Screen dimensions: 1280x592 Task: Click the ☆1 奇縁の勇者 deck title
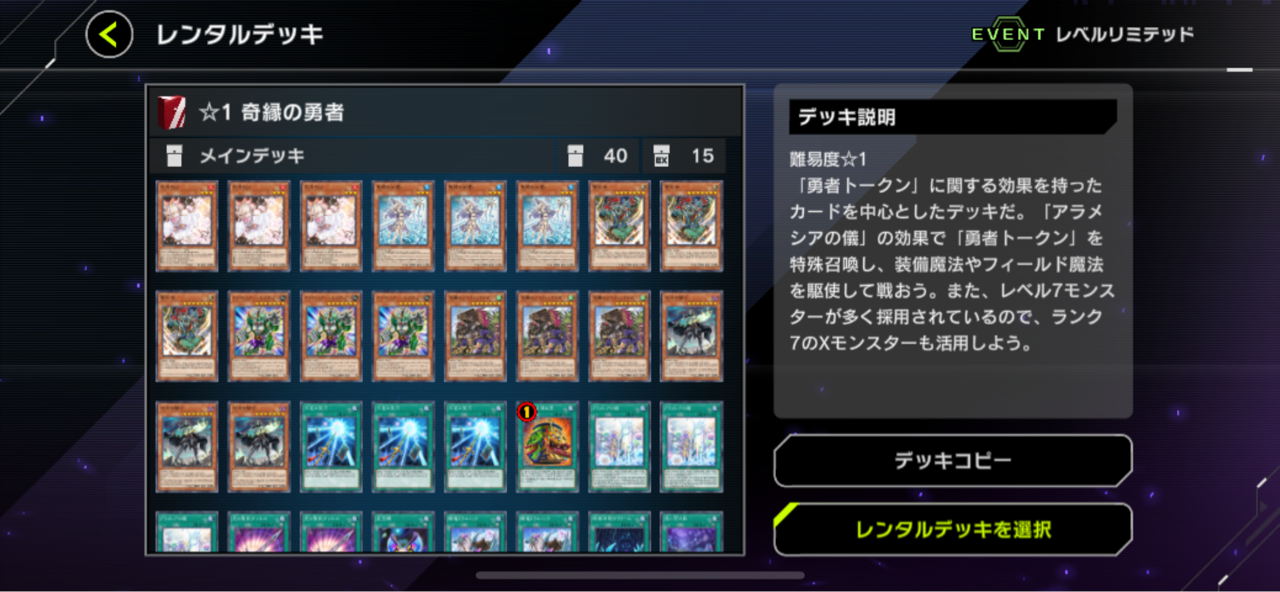pyautogui.click(x=271, y=113)
